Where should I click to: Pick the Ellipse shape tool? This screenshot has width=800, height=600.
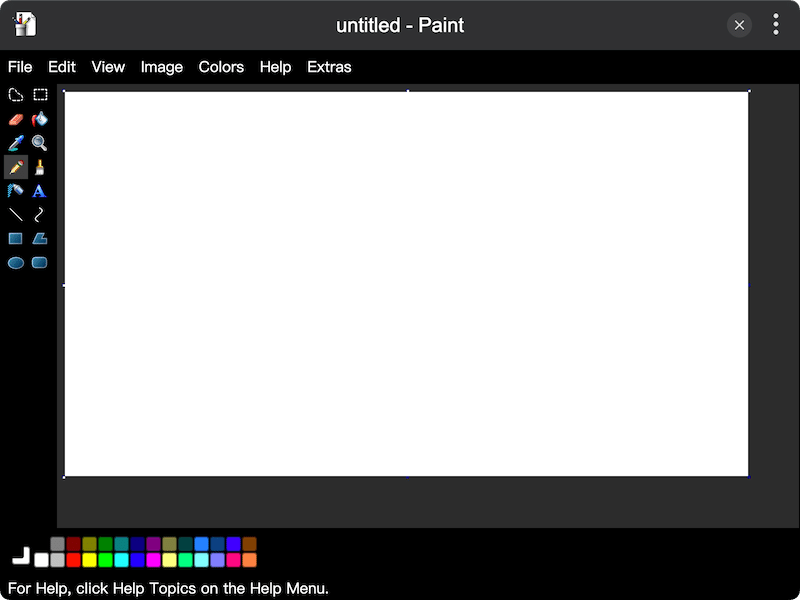[x=16, y=263]
